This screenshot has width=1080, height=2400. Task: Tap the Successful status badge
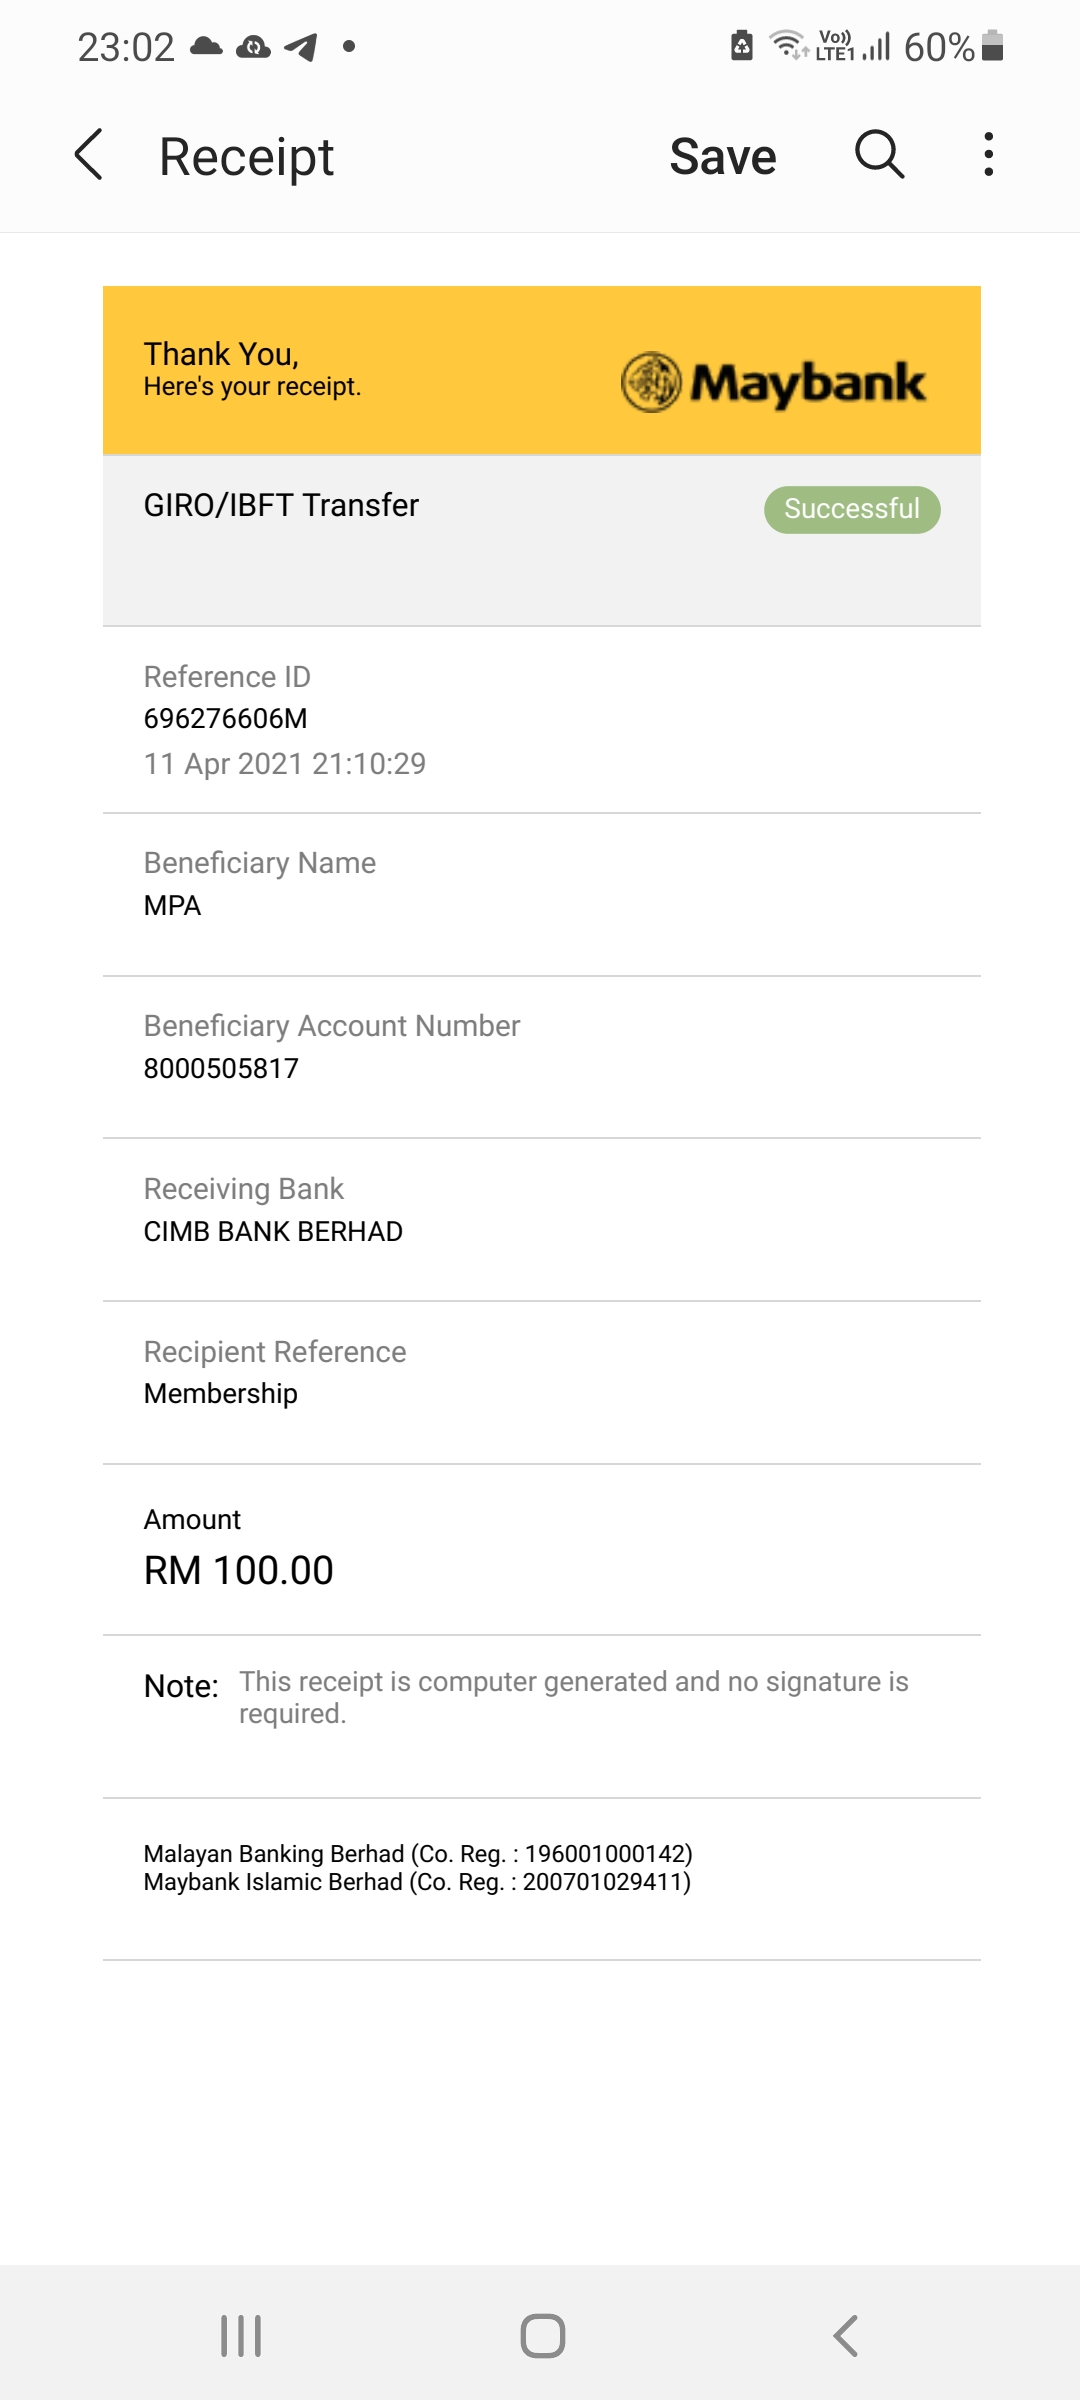click(x=852, y=510)
